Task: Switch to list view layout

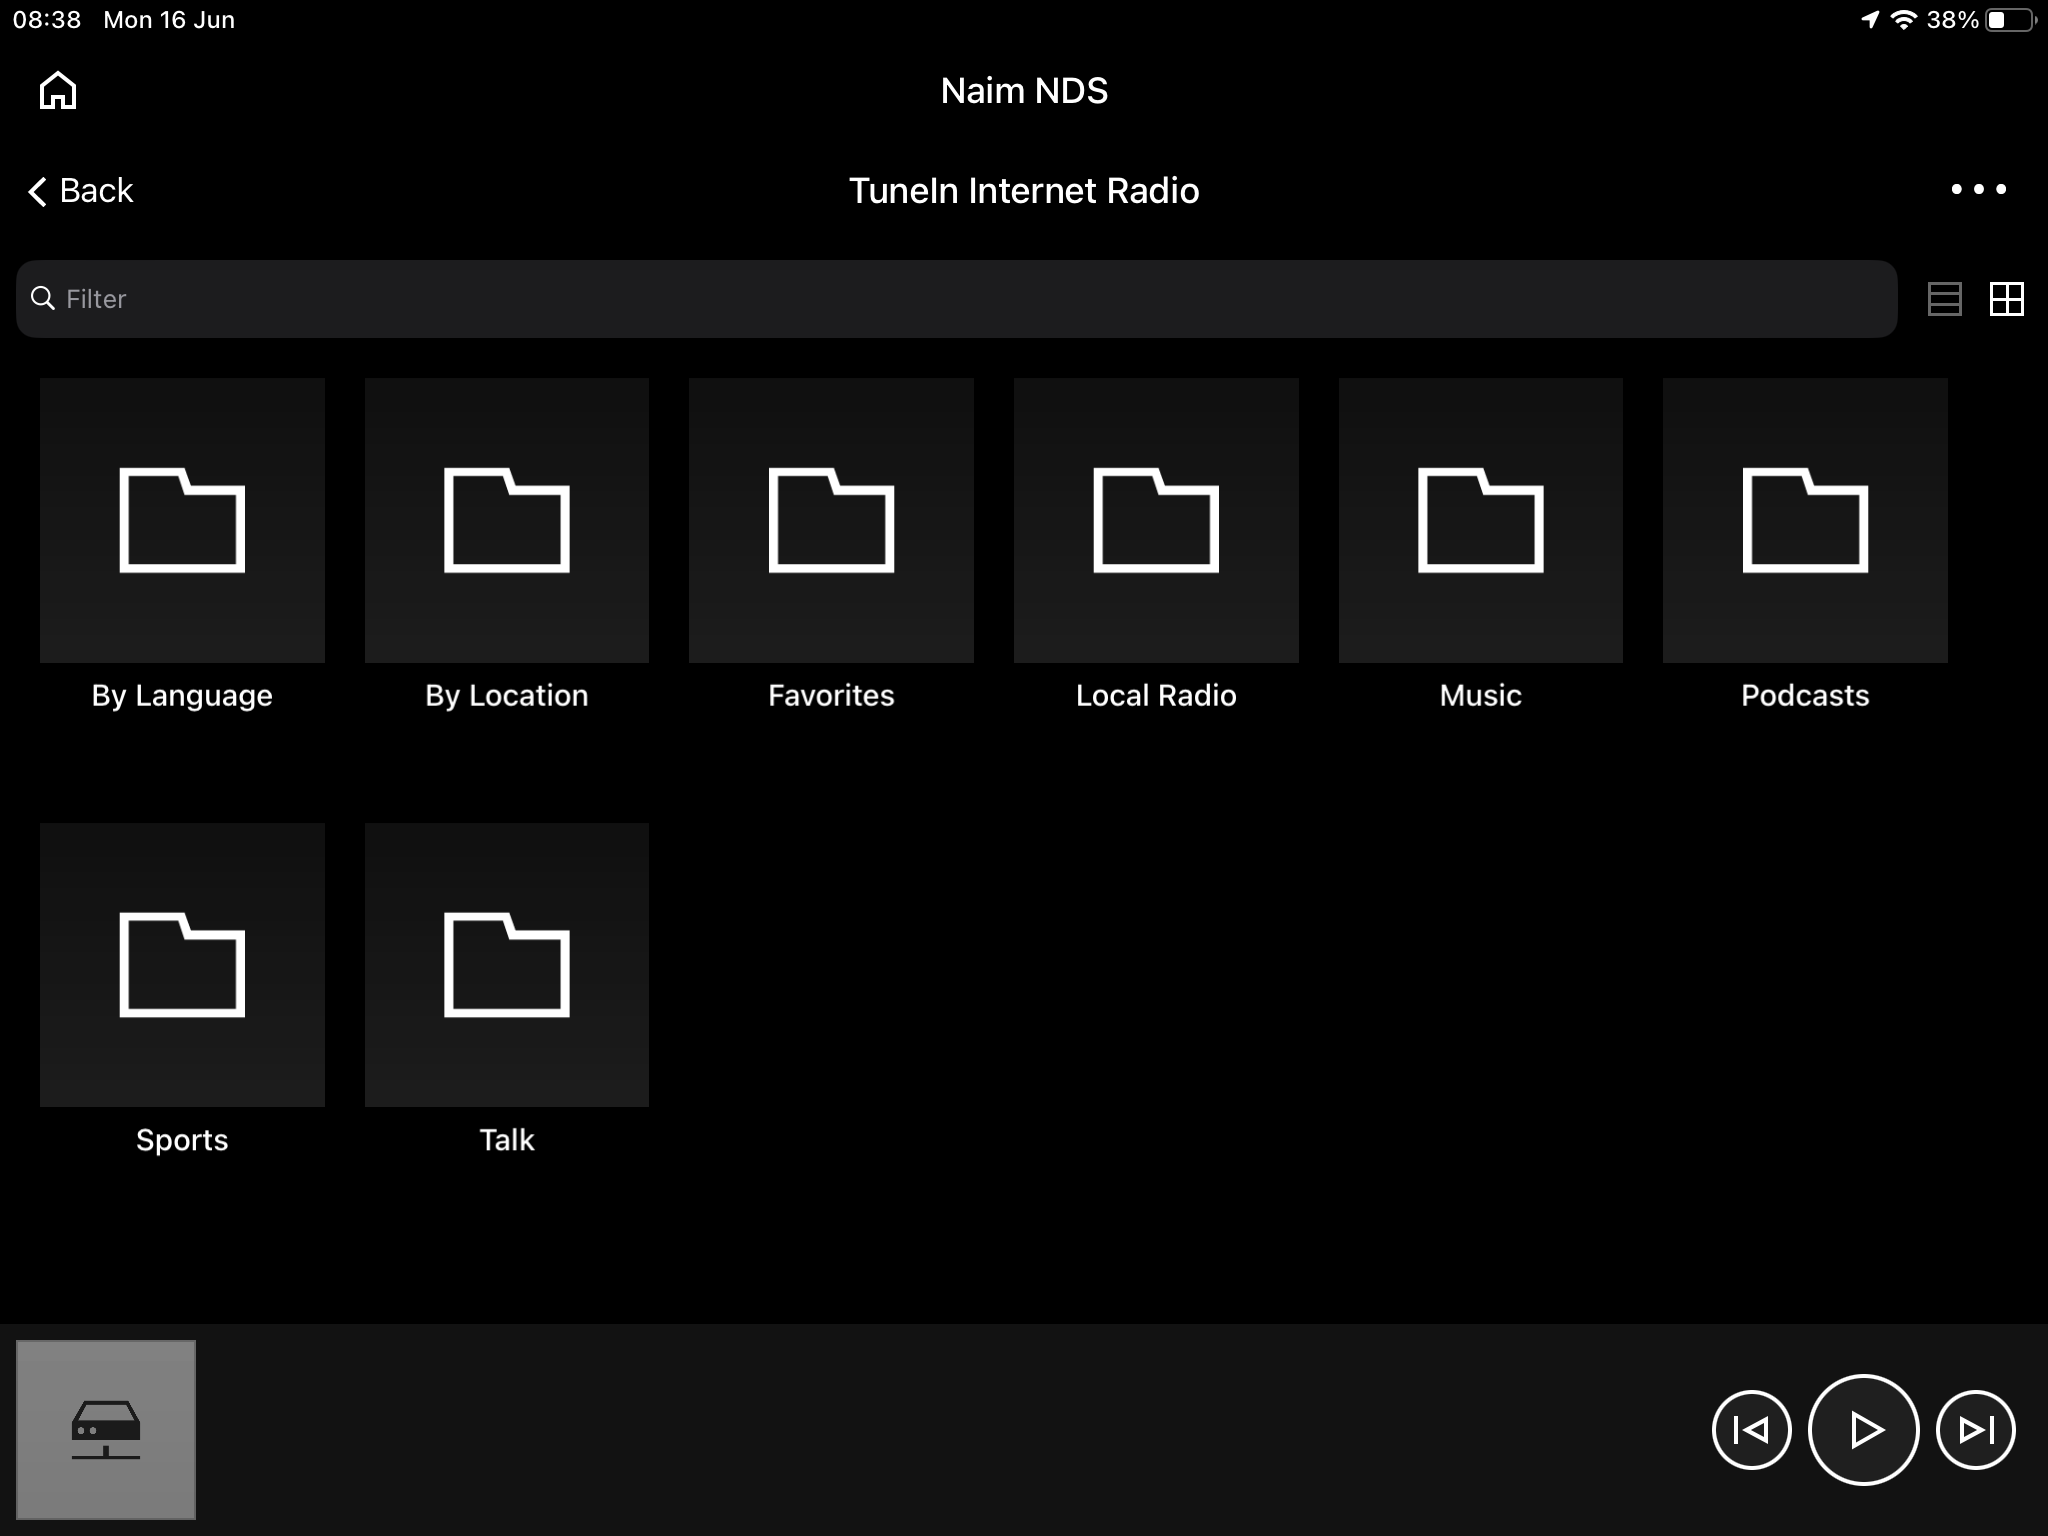Action: pyautogui.click(x=1944, y=299)
